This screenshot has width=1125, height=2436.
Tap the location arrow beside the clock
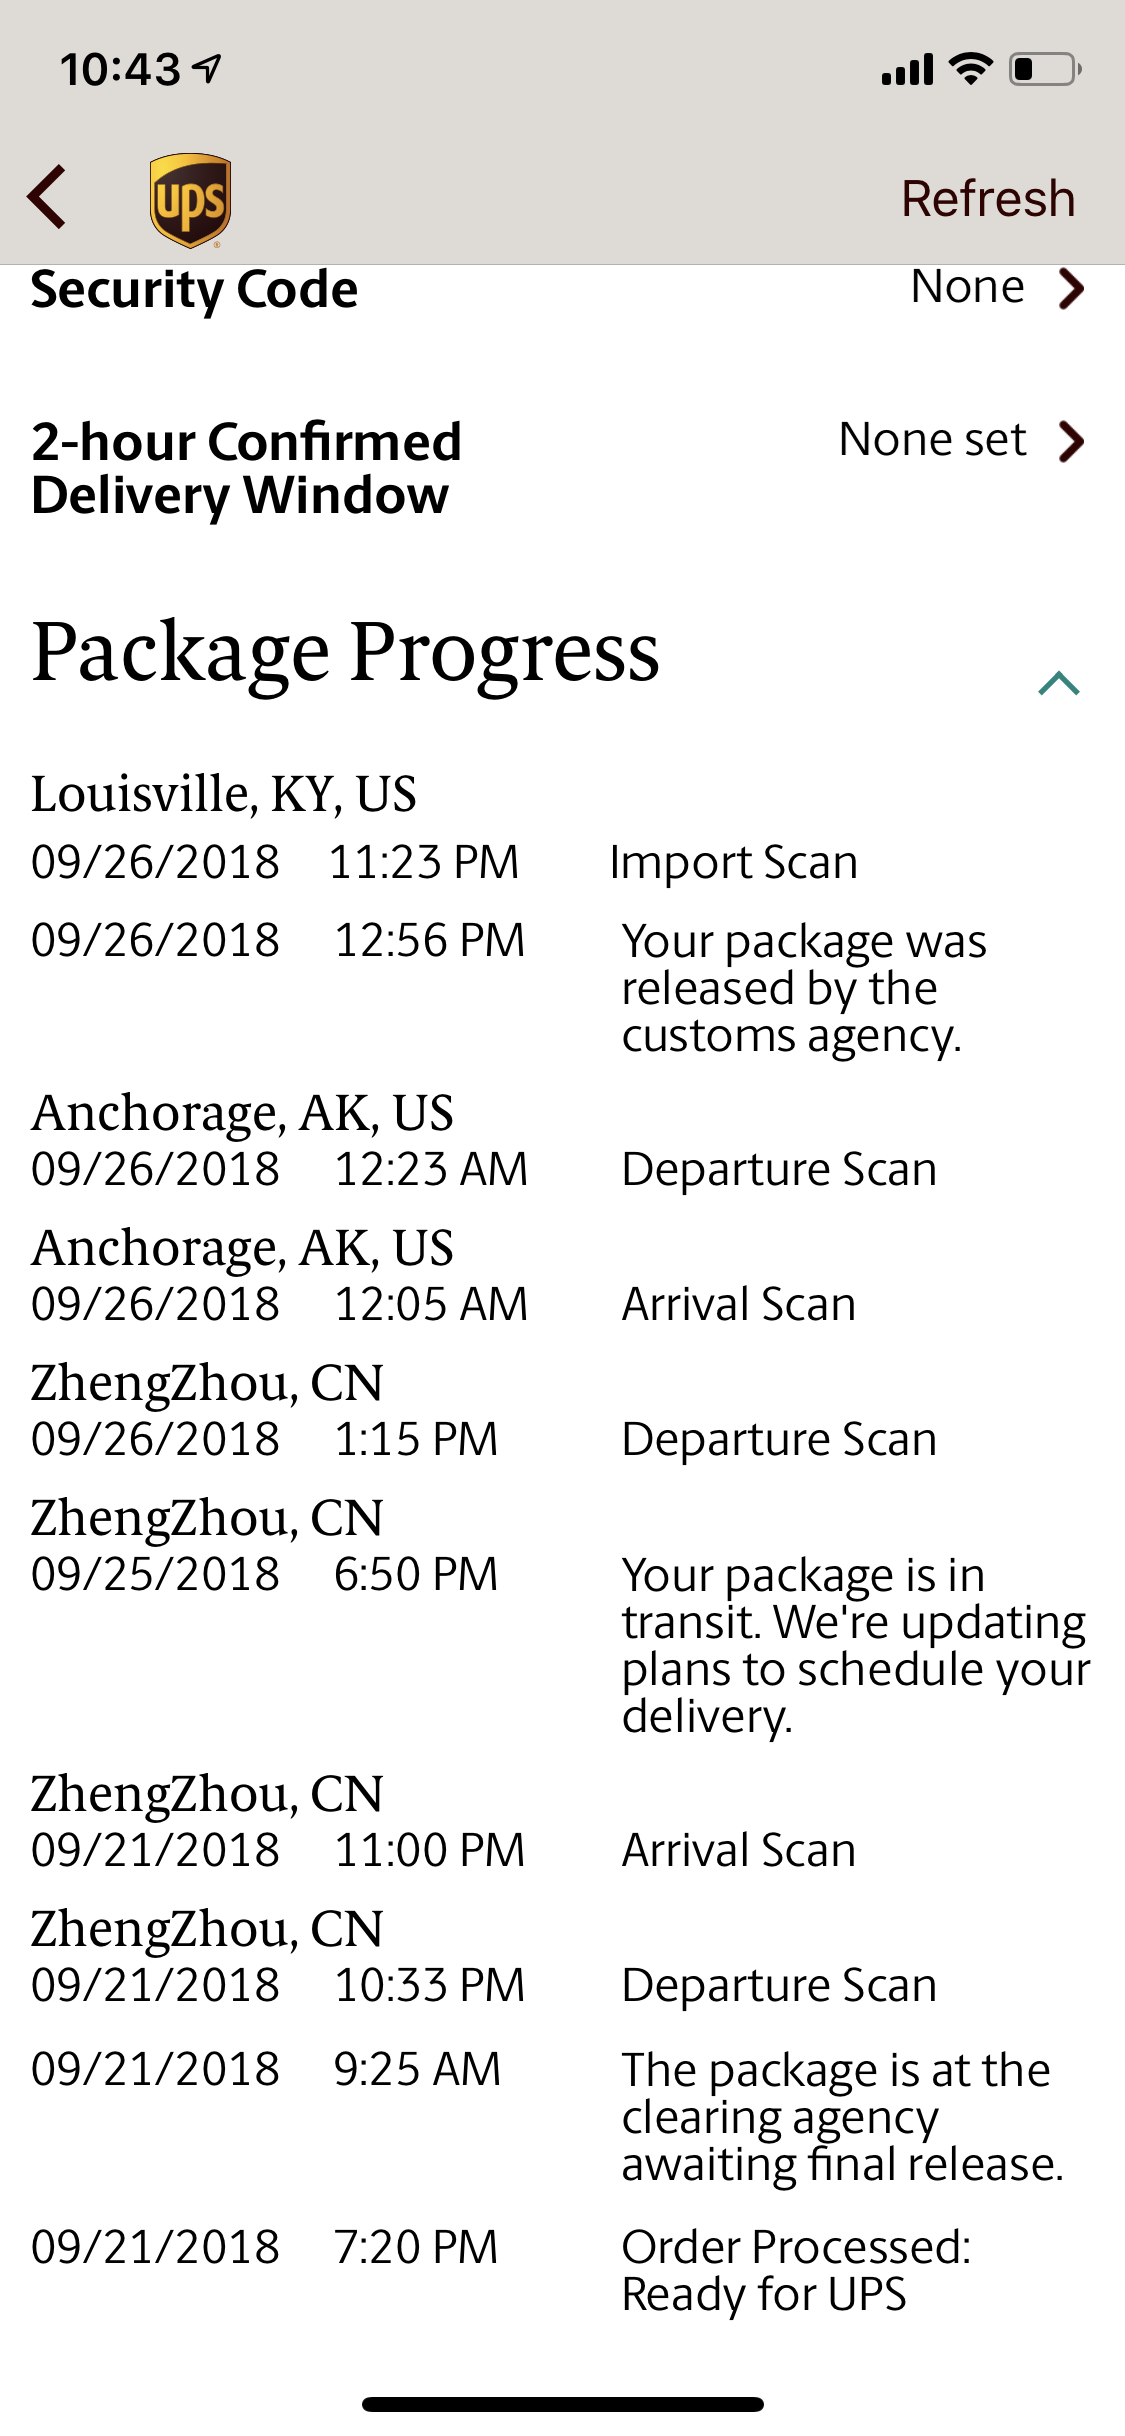[208, 69]
